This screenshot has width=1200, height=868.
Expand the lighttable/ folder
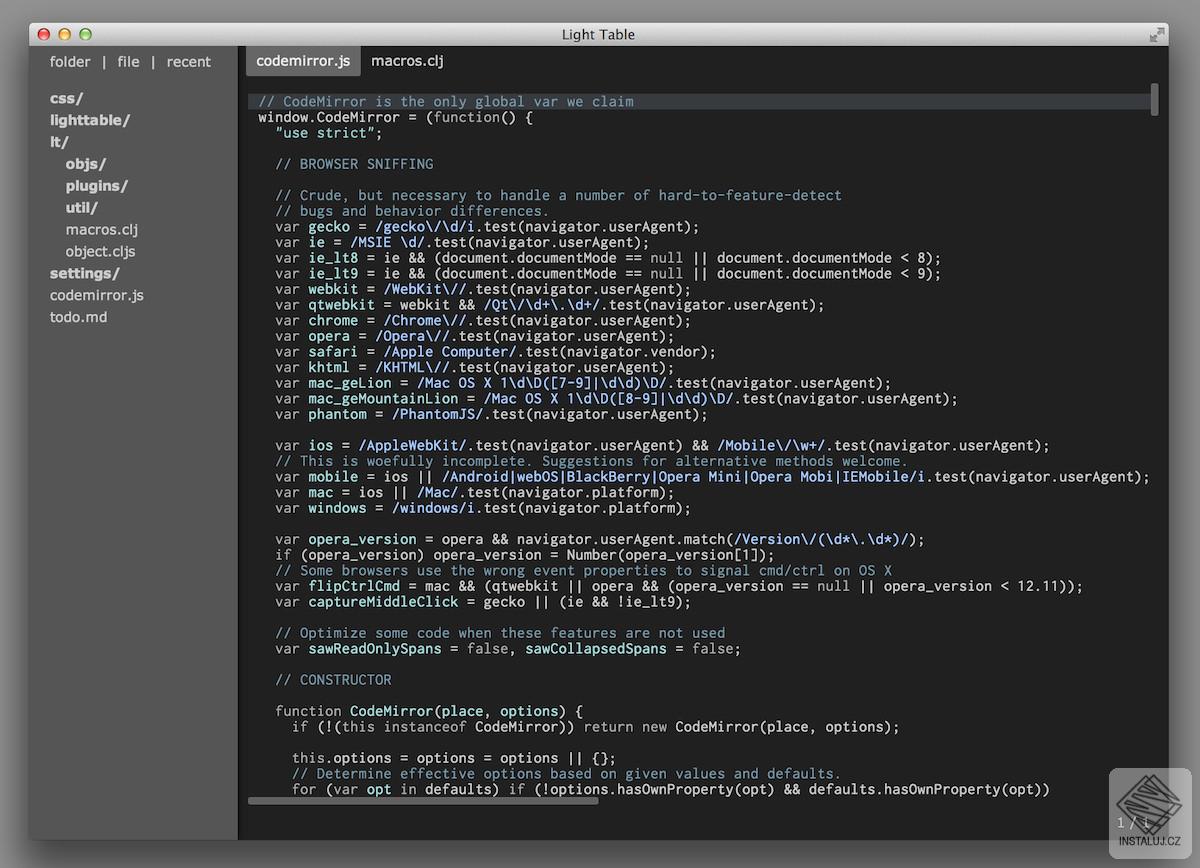pyautogui.click(x=90, y=120)
